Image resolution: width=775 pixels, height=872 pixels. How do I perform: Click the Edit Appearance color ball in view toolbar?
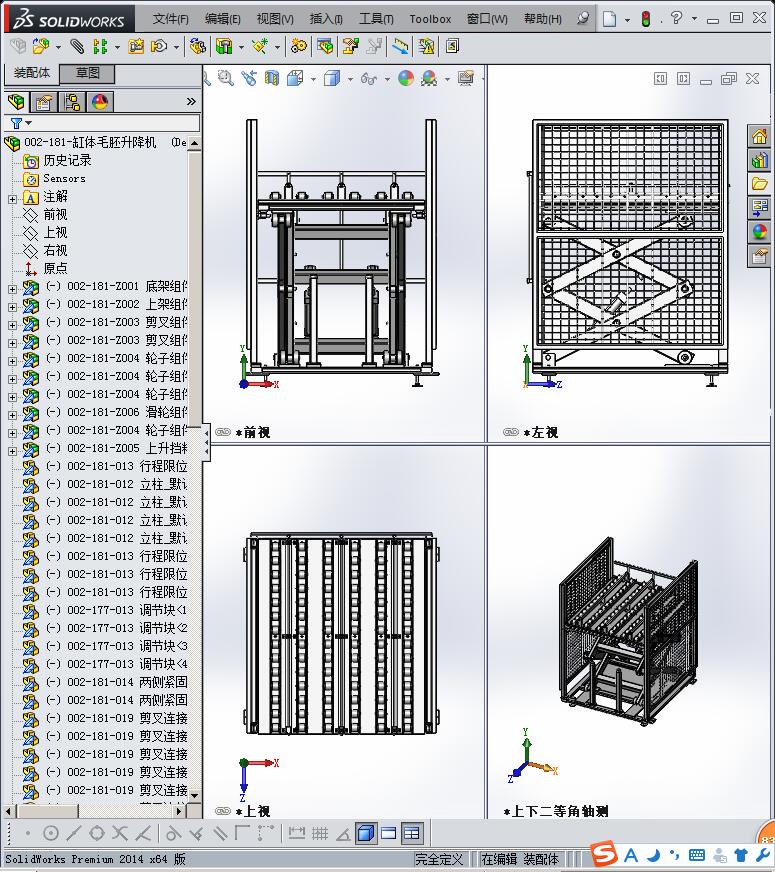[x=405, y=78]
